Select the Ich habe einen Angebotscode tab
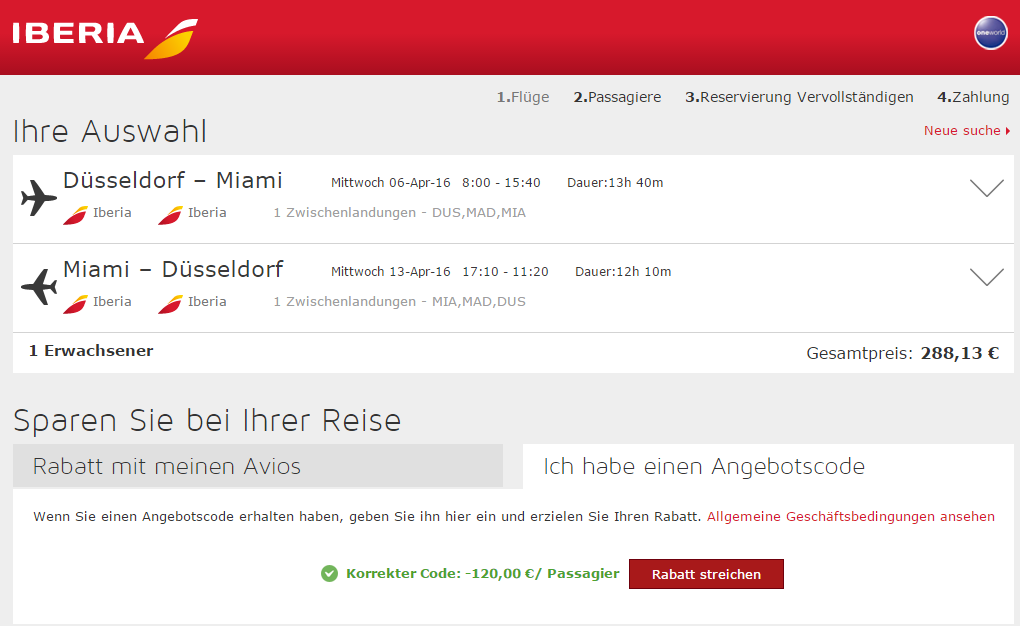The width and height of the screenshot is (1020, 626). [768, 466]
